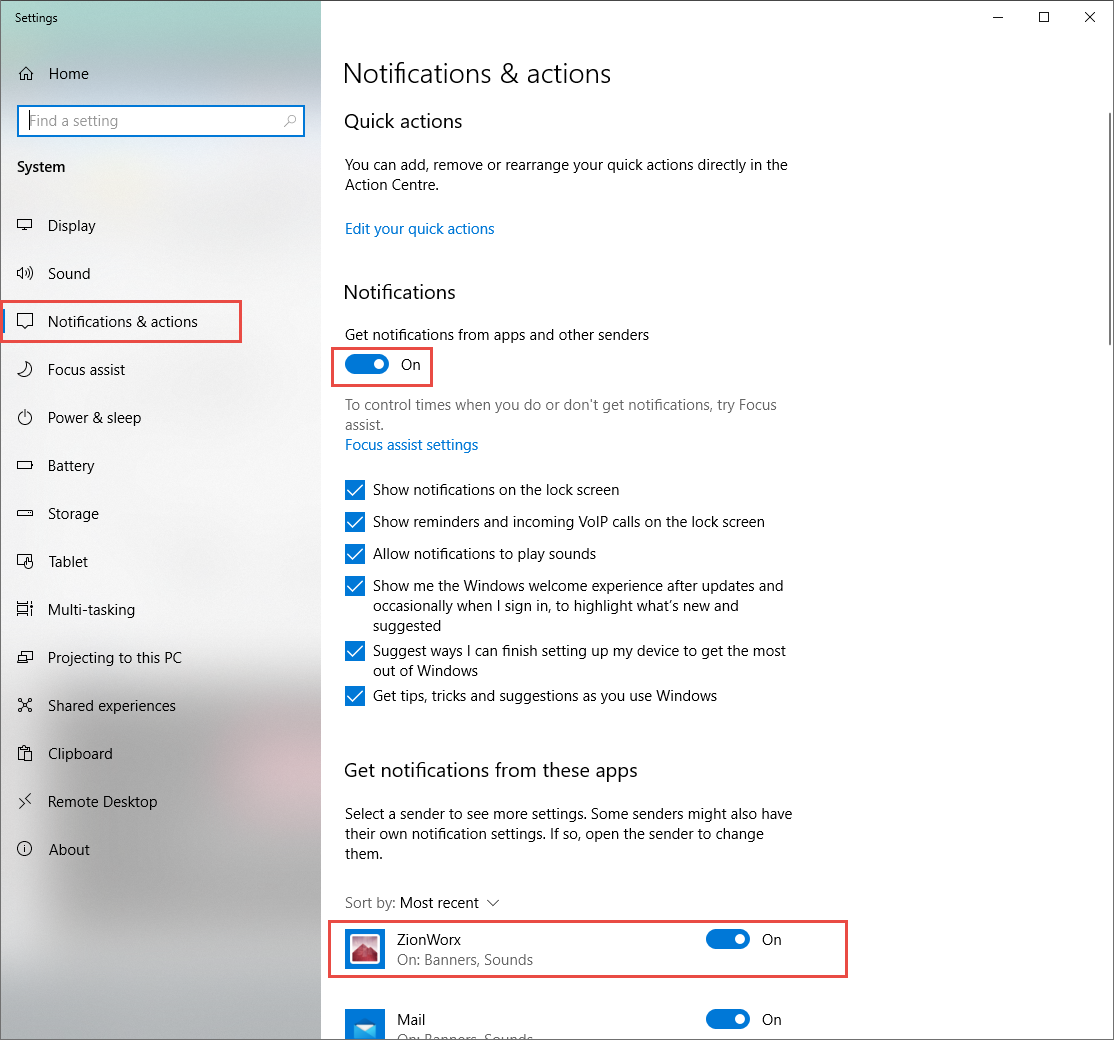Switch off Mail notifications toggle

728,1019
